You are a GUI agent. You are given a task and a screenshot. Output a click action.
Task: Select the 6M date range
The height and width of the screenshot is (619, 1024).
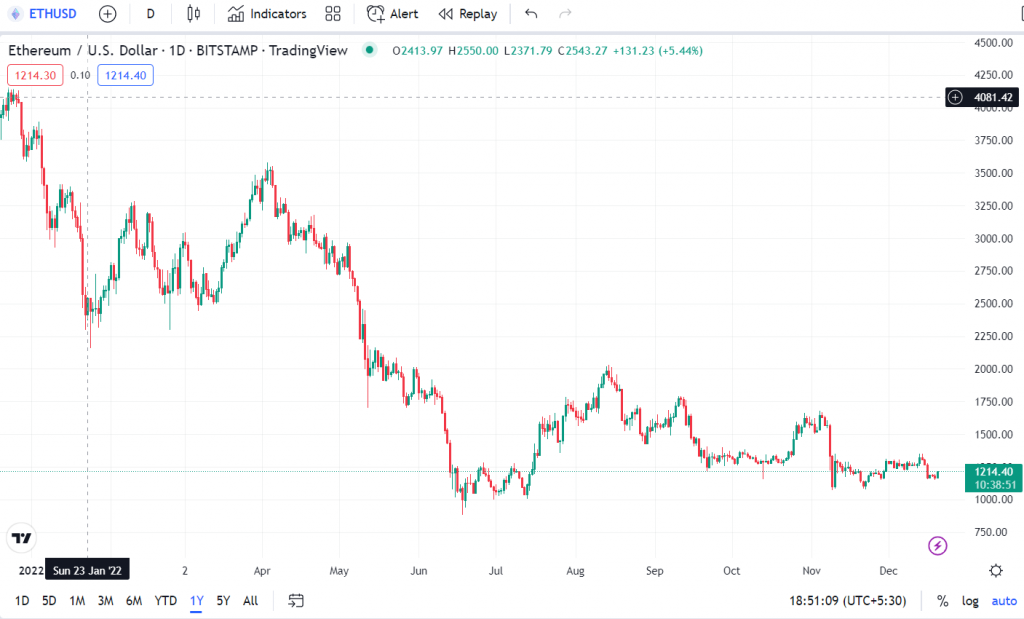(134, 601)
